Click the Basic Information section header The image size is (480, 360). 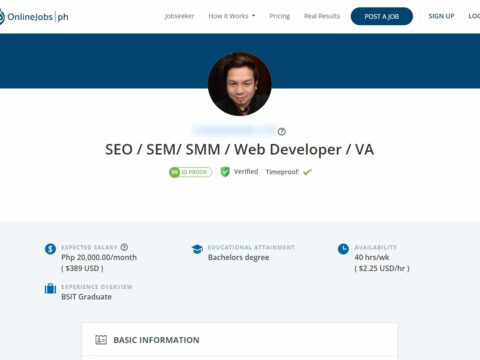pyautogui.click(x=156, y=340)
